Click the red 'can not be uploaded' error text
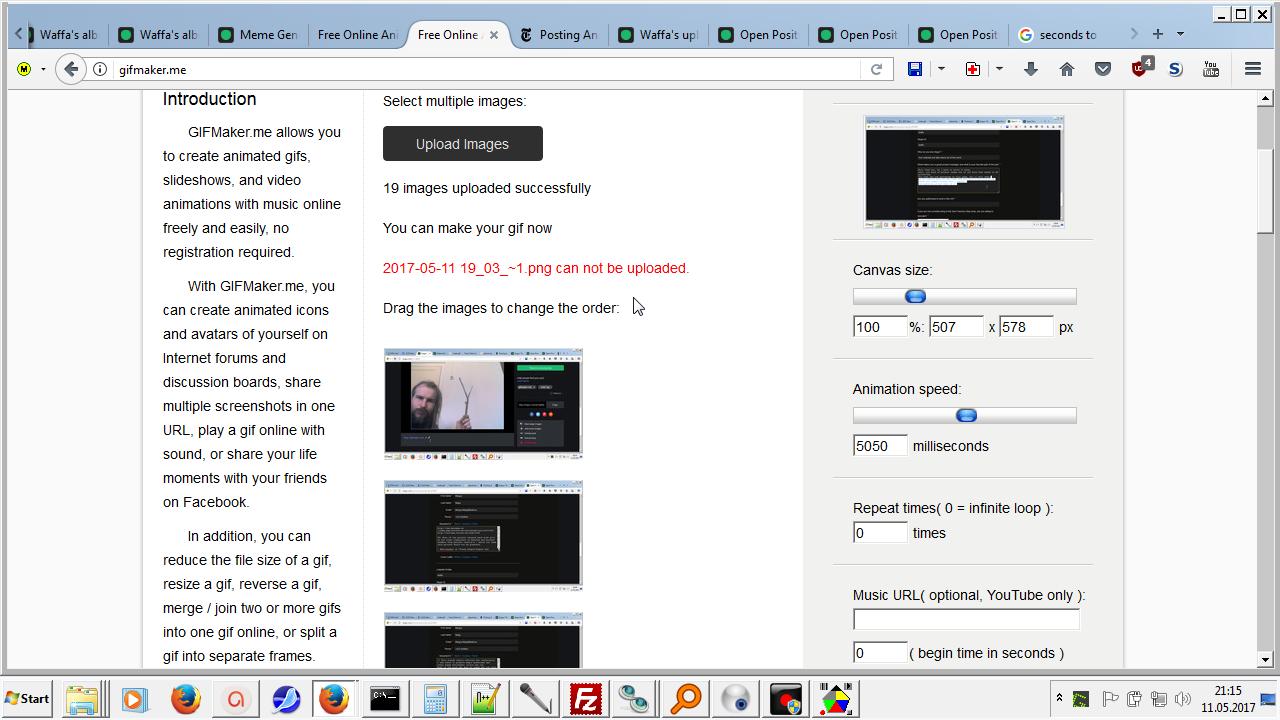Image resolution: width=1280 pixels, height=720 pixels. [x=536, y=268]
